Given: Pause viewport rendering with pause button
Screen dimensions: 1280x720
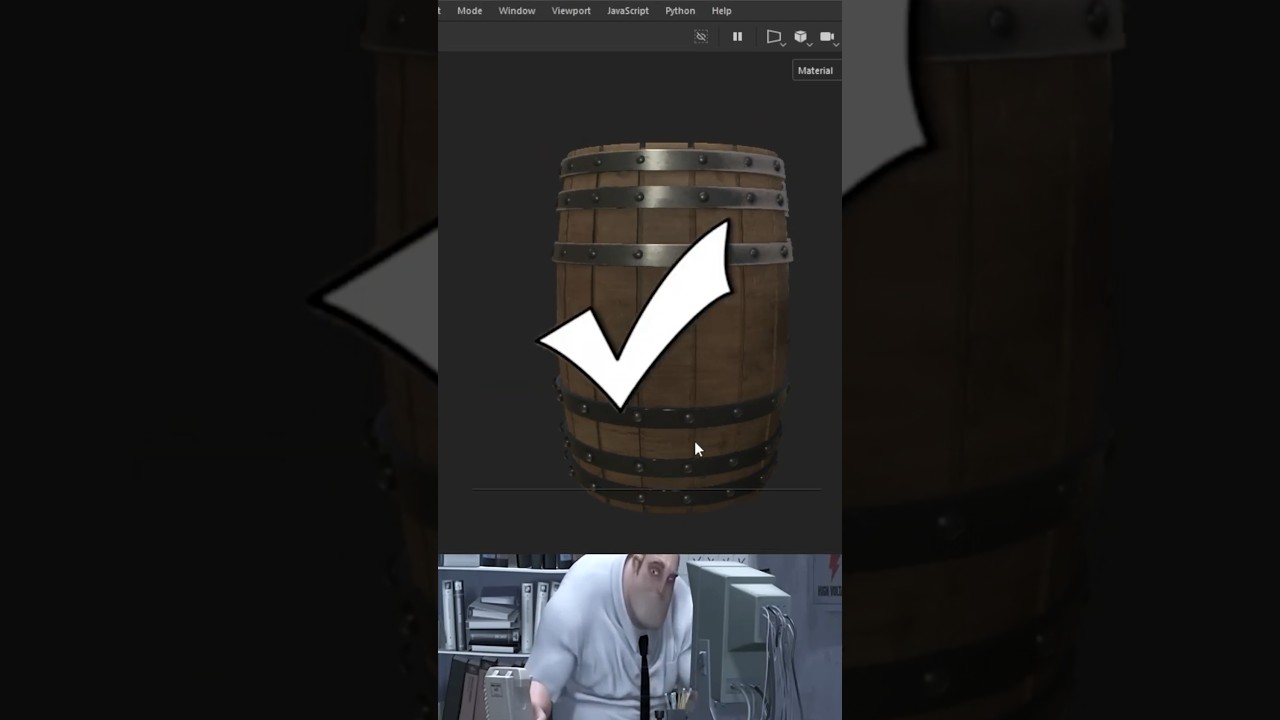Looking at the screenshot, I should pos(737,37).
